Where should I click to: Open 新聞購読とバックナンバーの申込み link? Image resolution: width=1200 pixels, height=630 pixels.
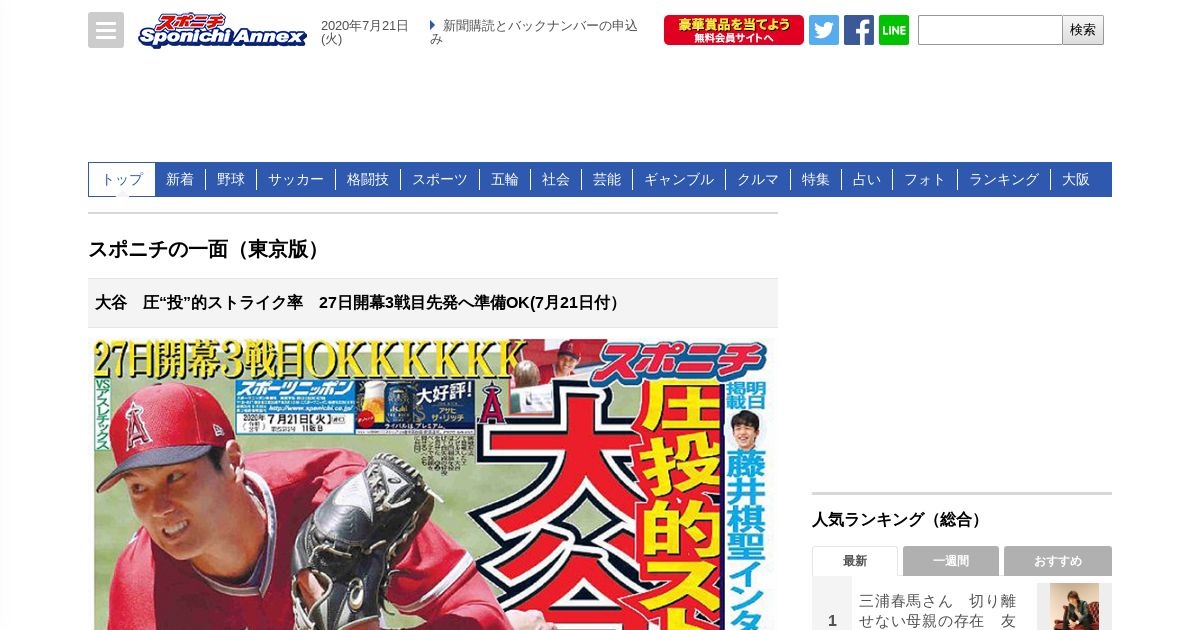click(534, 32)
